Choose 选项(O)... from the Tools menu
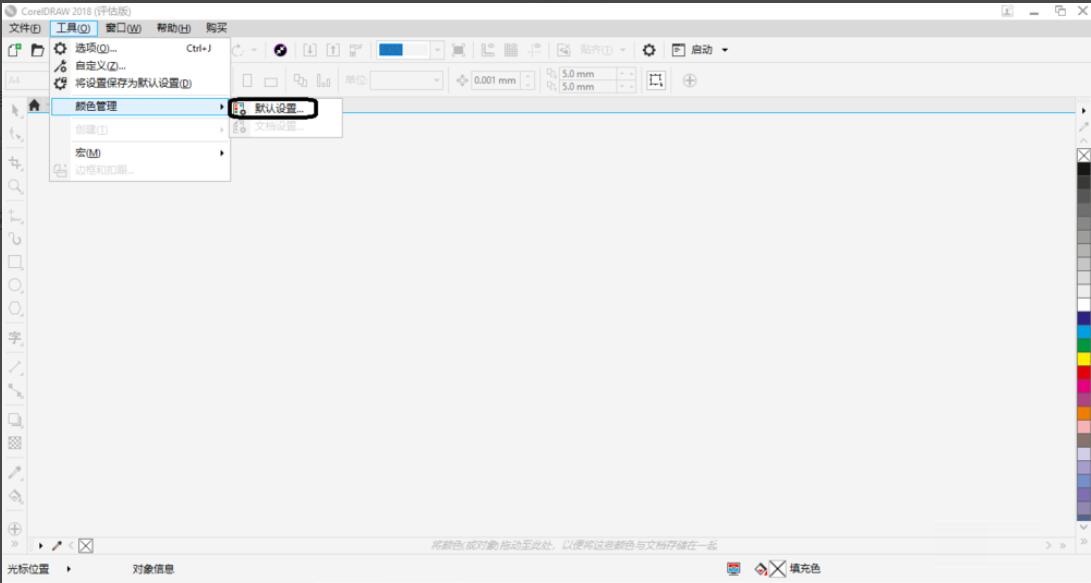 point(140,48)
